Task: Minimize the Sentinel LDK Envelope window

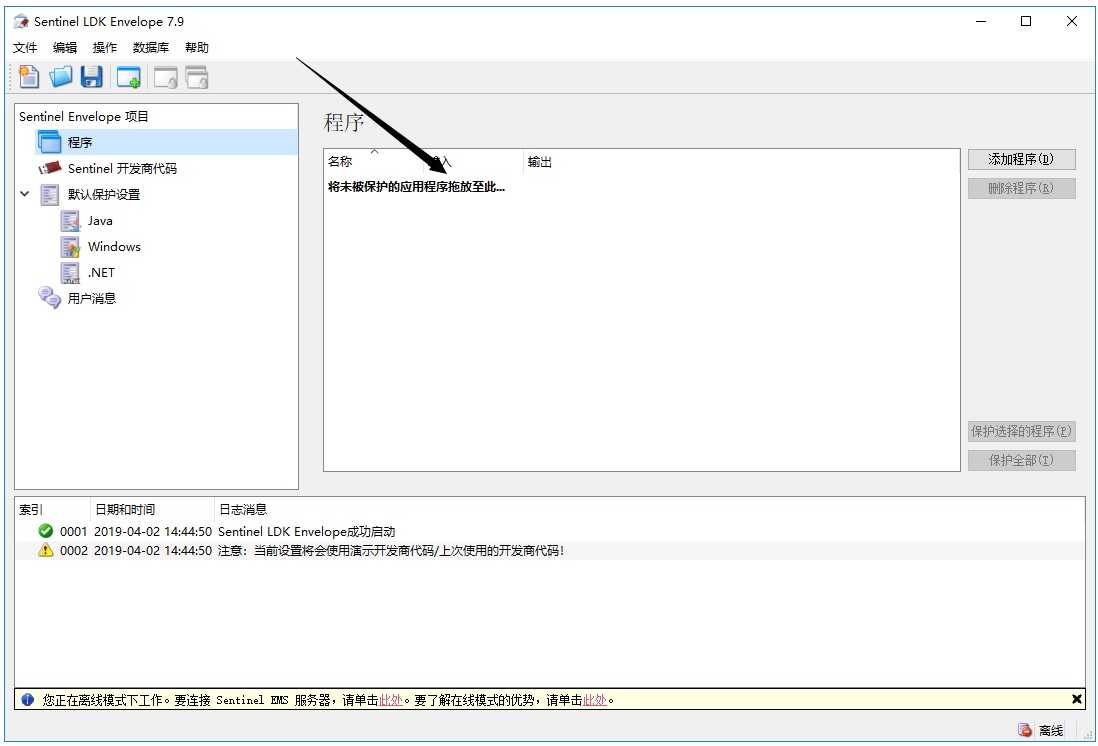Action: (x=981, y=22)
